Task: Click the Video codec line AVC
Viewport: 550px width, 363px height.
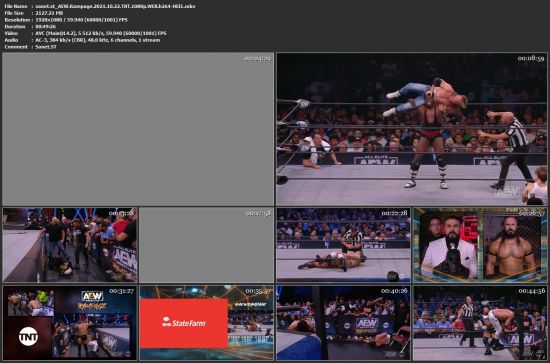Action: click(x=85, y=33)
